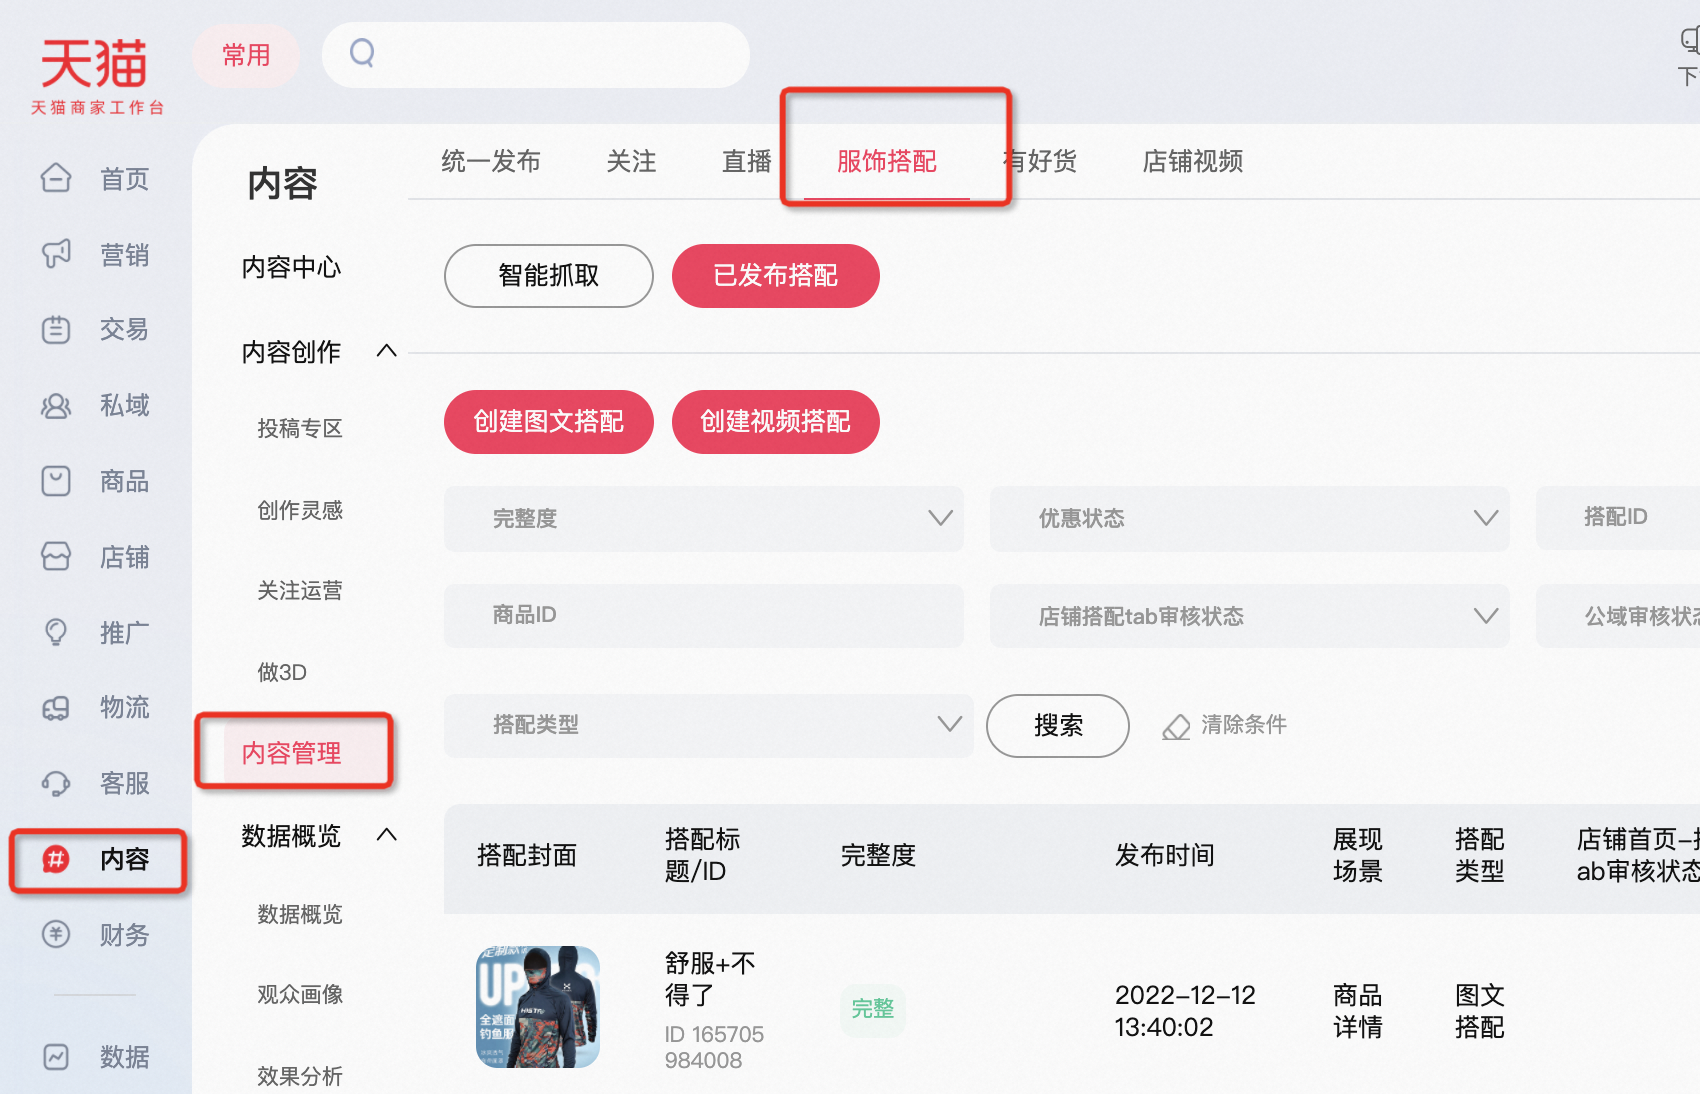This screenshot has width=1700, height=1094.
Task: Click the 搭配ID input field
Action: point(1618,518)
